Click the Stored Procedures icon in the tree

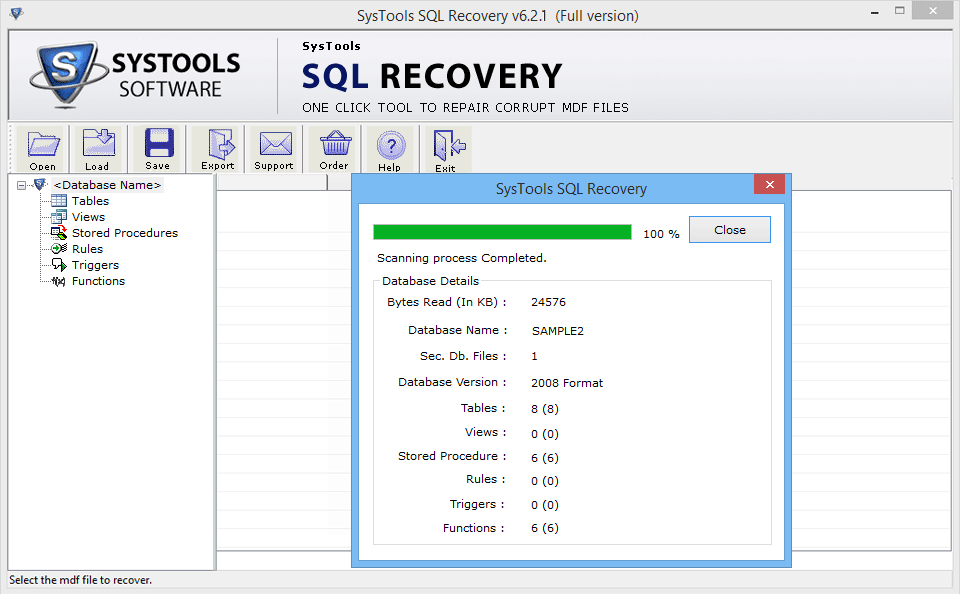click(x=58, y=232)
